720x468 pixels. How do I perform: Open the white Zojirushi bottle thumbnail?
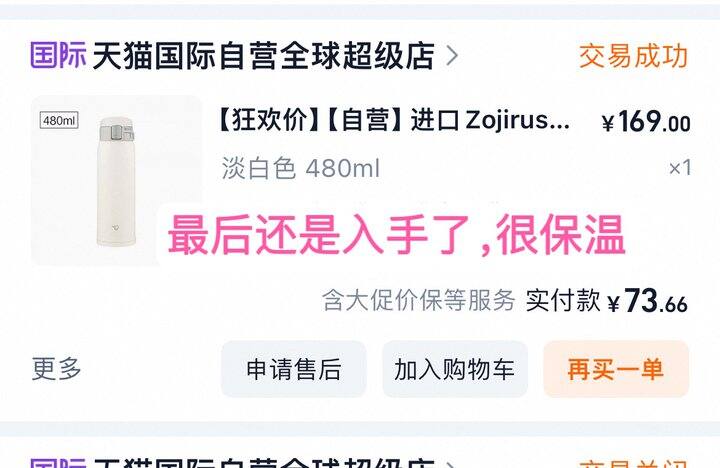tap(116, 180)
